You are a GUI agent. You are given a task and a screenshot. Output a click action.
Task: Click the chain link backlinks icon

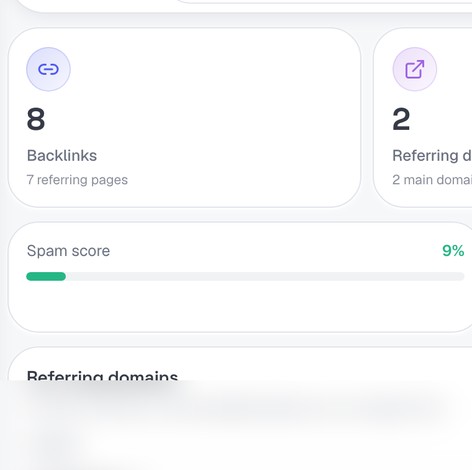pos(48,69)
